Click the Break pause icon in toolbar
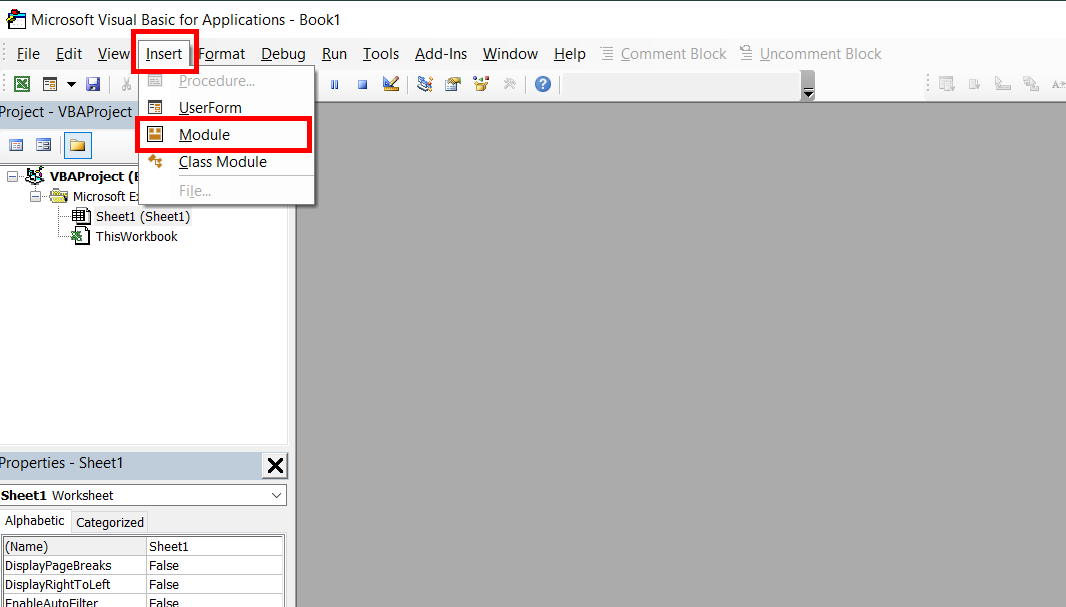This screenshot has width=1066, height=607. pyautogui.click(x=334, y=84)
